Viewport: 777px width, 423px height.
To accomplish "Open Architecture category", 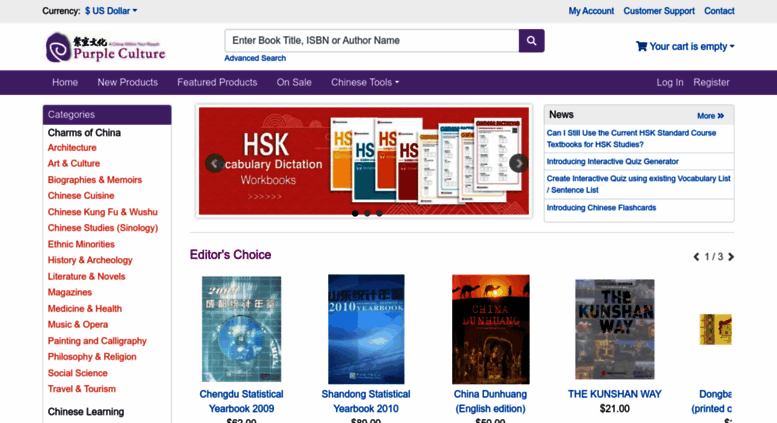I will point(72,148).
